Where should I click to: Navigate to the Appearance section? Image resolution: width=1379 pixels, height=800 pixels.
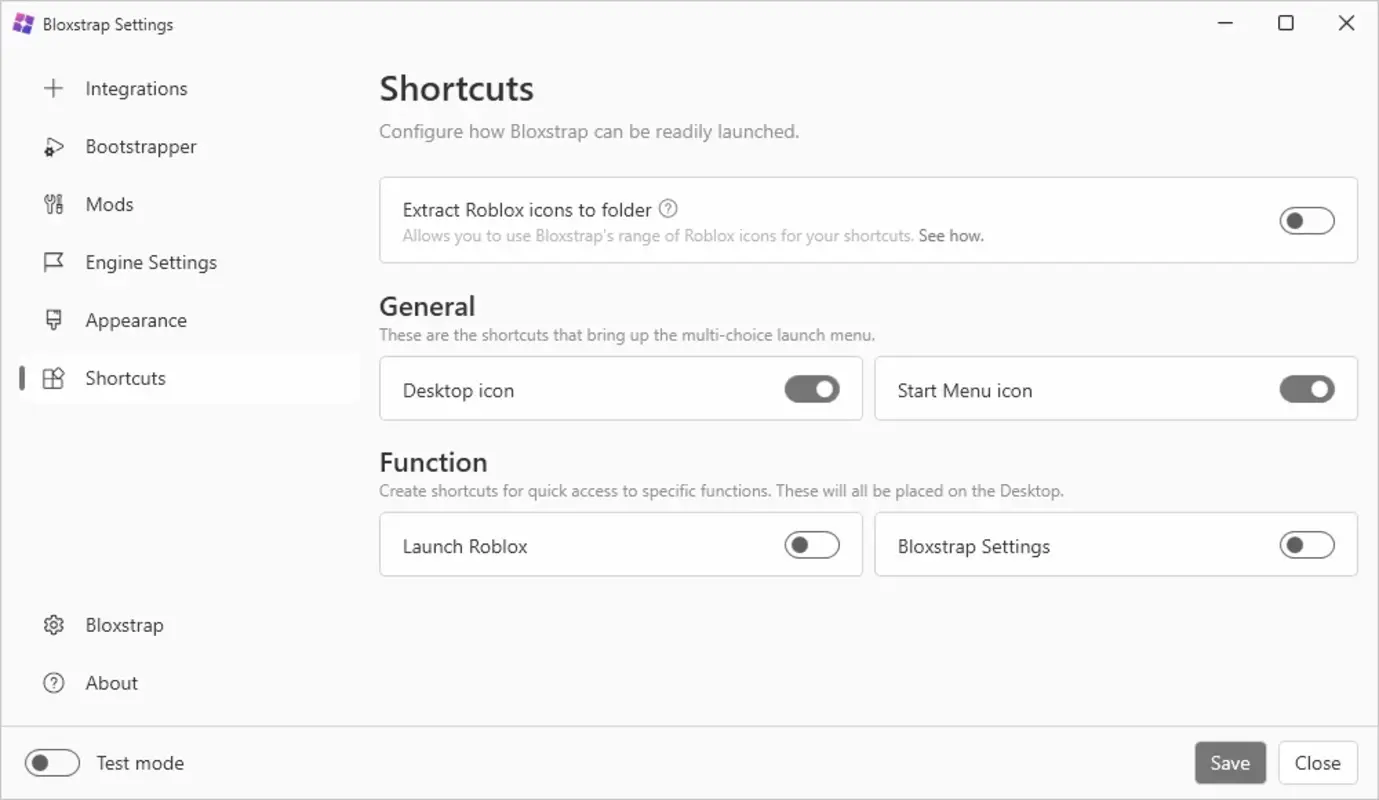point(136,320)
